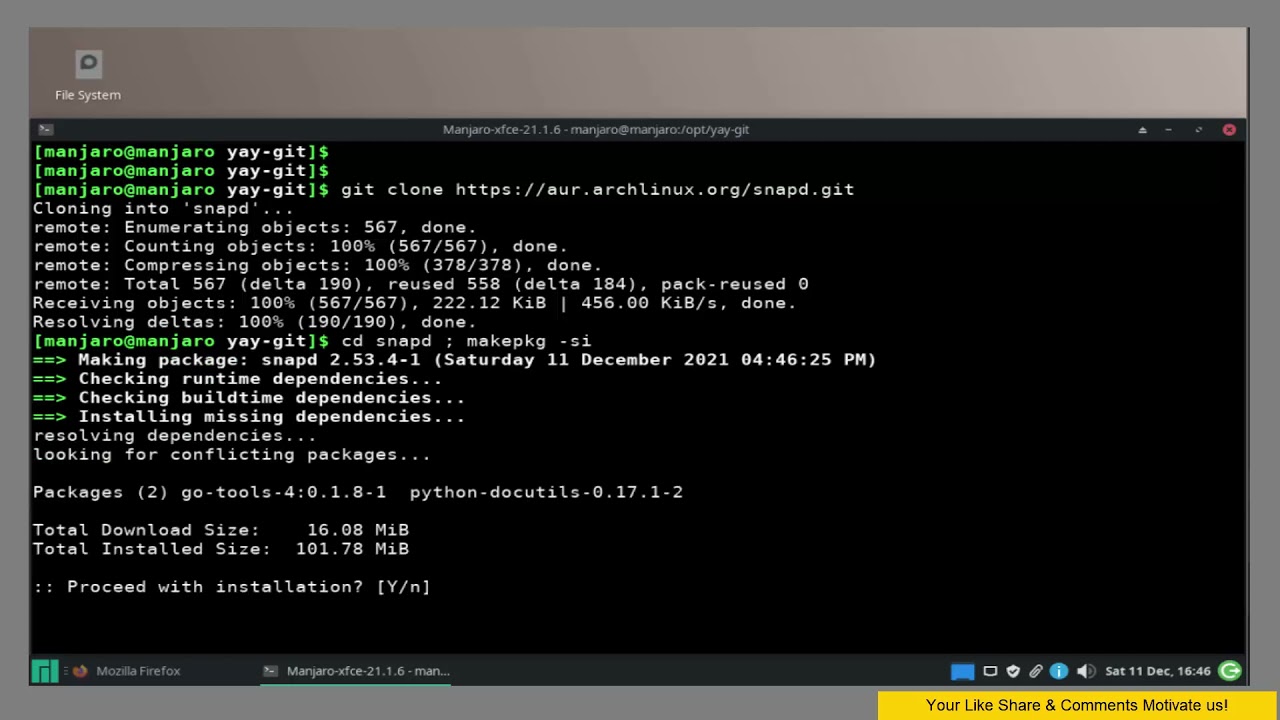Click 'remote: Total 567 (delta 190)' line
Screen dimensions: 1280x720
(x=421, y=284)
